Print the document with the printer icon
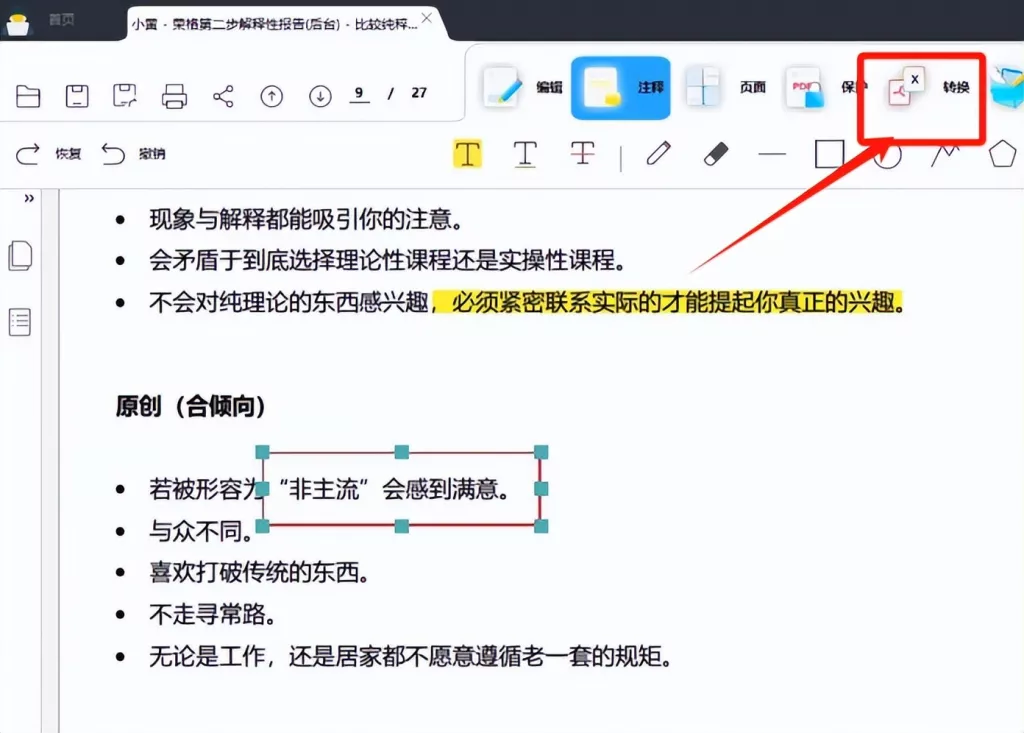 [x=174, y=96]
